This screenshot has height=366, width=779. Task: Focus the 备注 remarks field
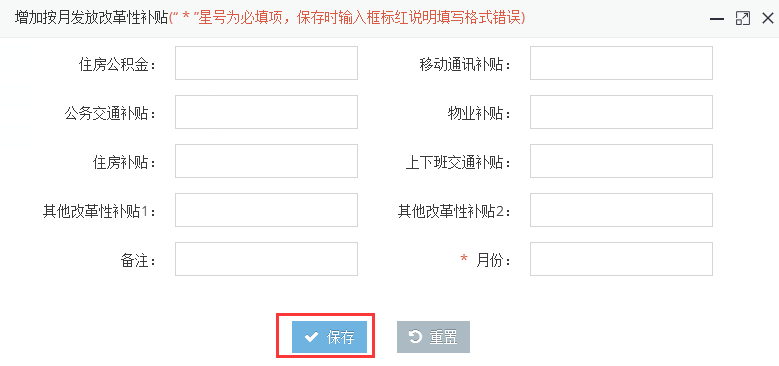point(266,259)
